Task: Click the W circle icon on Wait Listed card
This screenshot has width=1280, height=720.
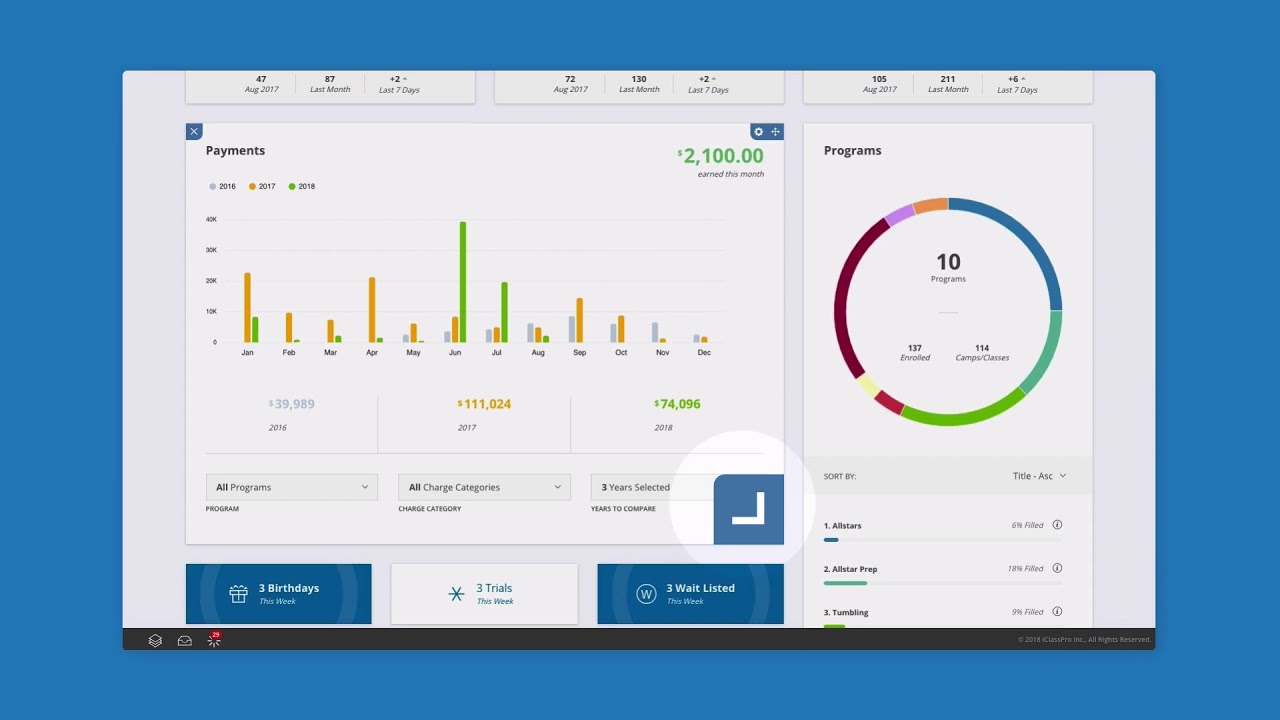Action: [x=646, y=594]
